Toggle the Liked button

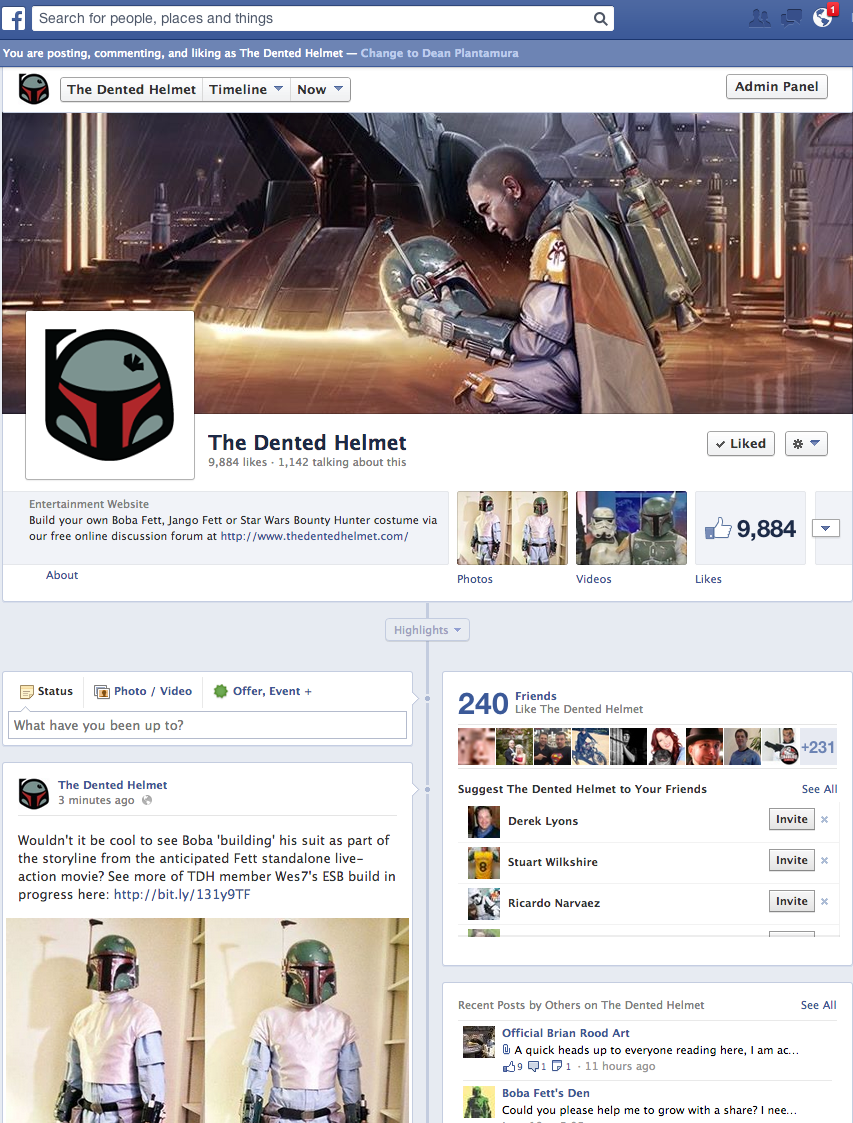(741, 443)
